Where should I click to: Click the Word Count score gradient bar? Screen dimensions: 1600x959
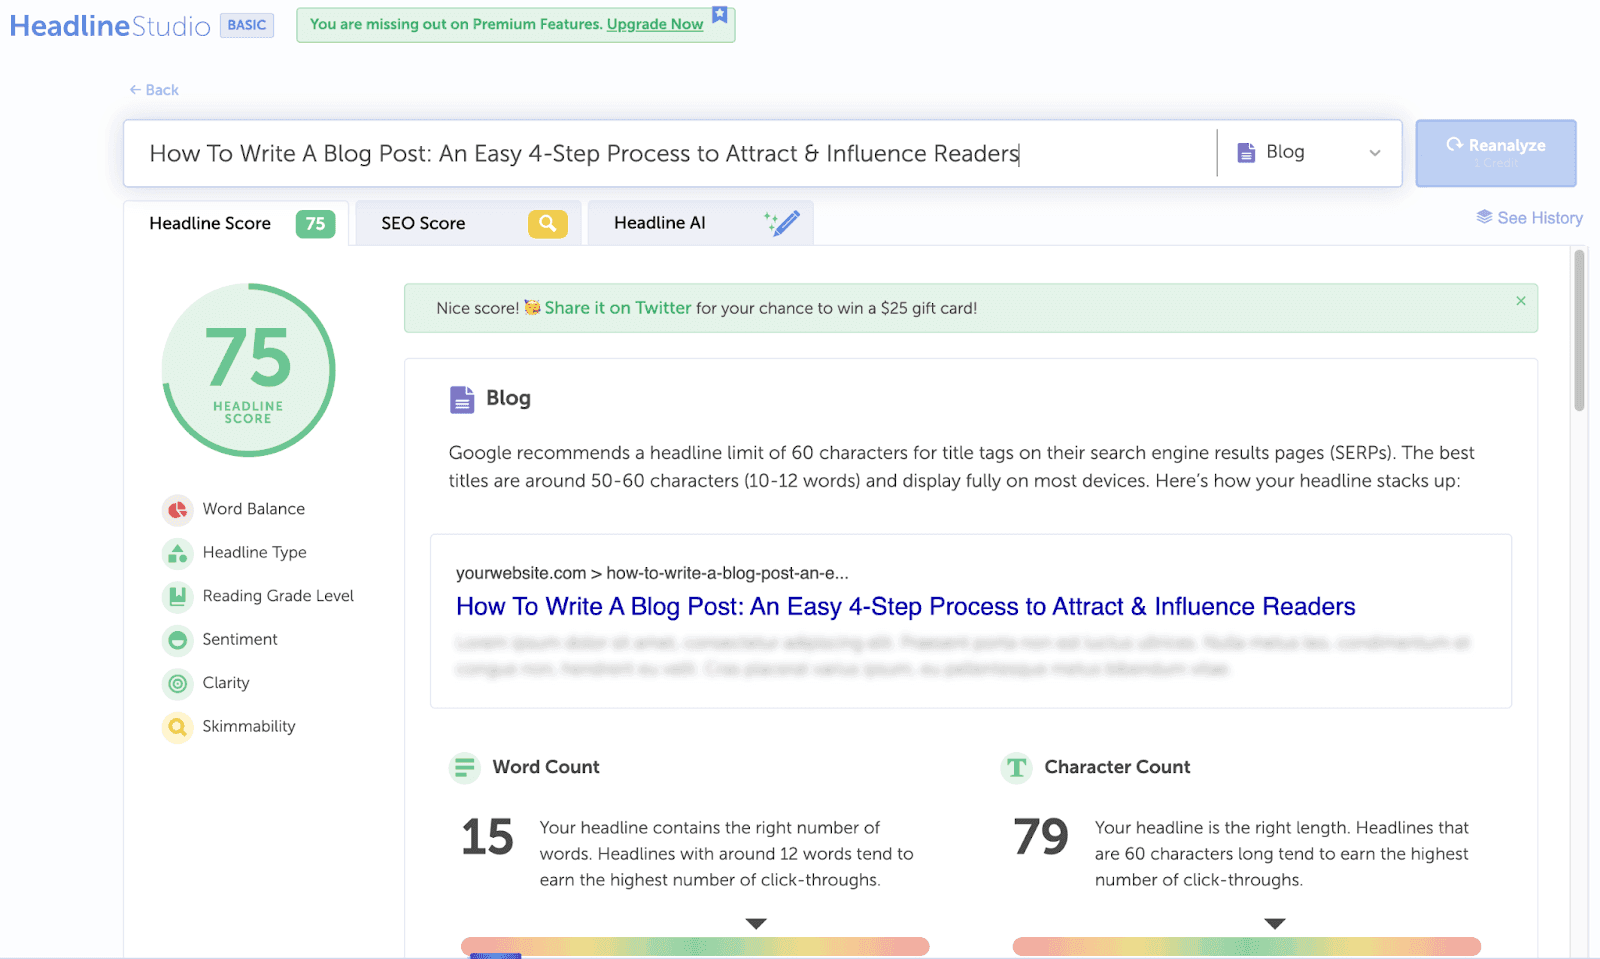click(694, 946)
